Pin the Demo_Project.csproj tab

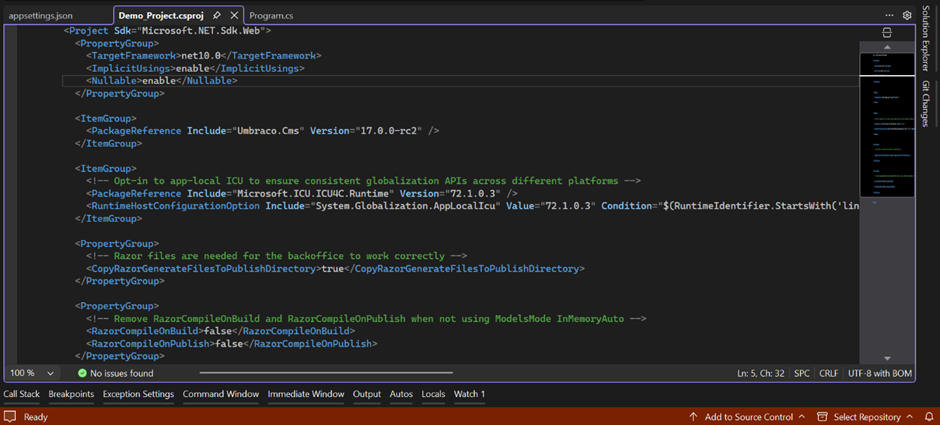217,16
